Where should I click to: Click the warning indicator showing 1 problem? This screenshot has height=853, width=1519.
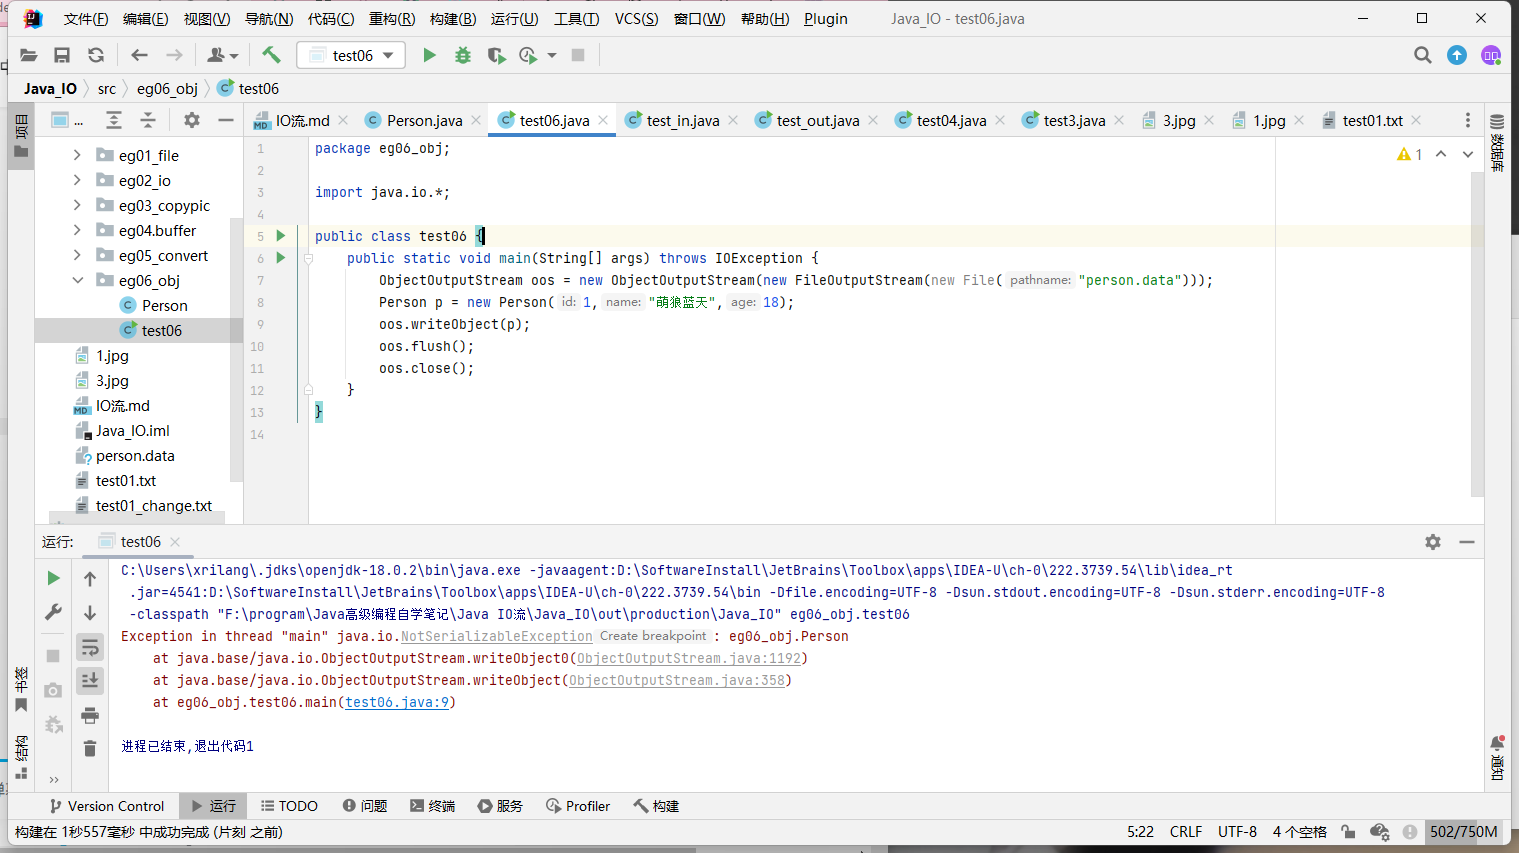[x=1410, y=154]
